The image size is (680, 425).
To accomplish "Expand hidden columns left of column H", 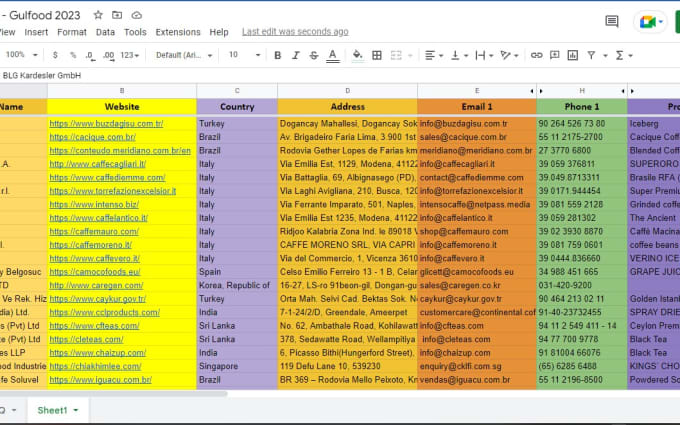I will 541,91.
